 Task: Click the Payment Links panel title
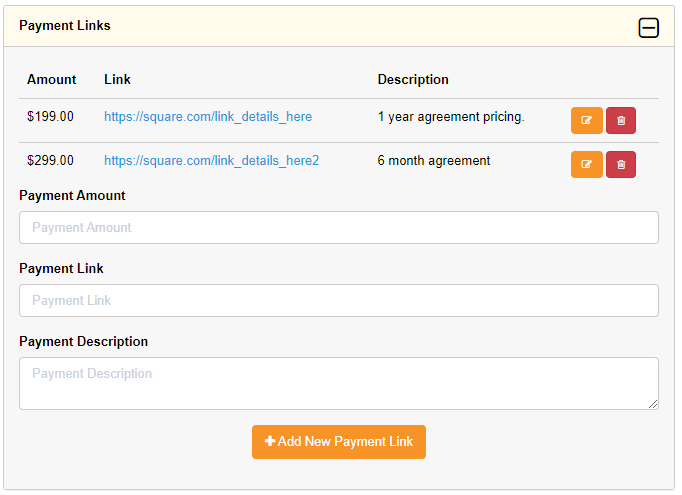(x=65, y=26)
